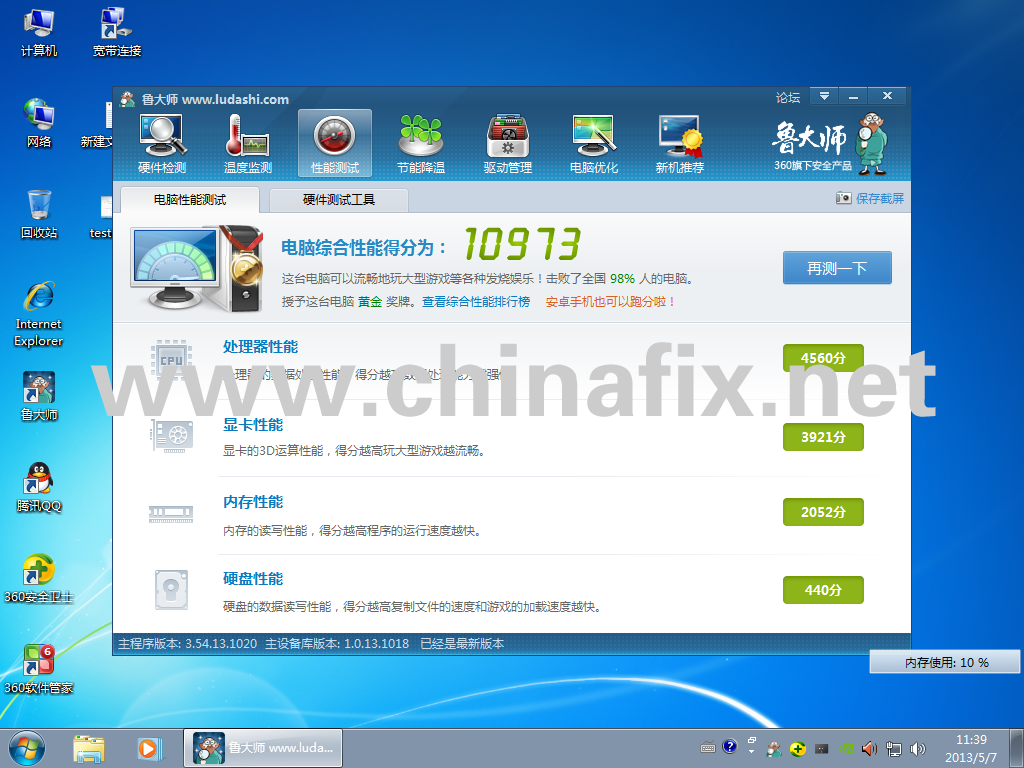Select 性能测试 performance test section
This screenshot has width=1024, height=768.
click(334, 144)
